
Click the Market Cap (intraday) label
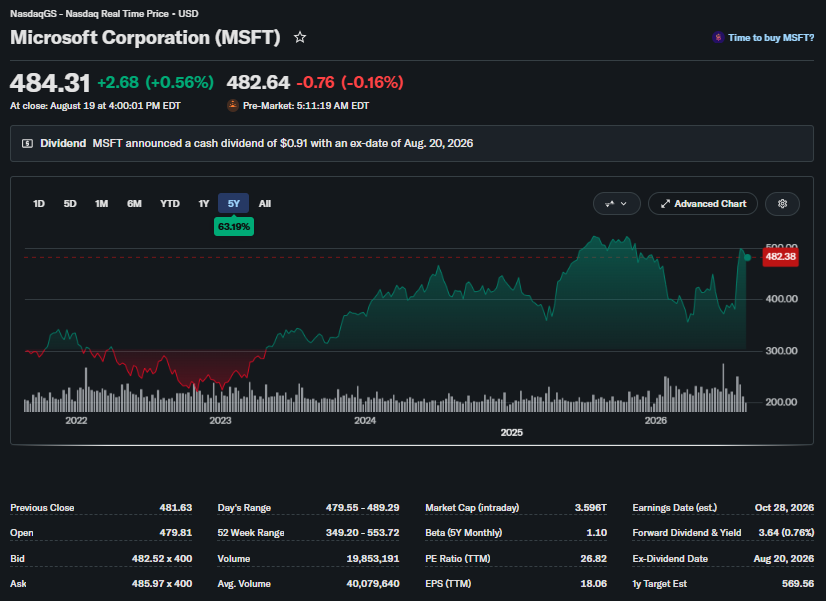point(472,508)
